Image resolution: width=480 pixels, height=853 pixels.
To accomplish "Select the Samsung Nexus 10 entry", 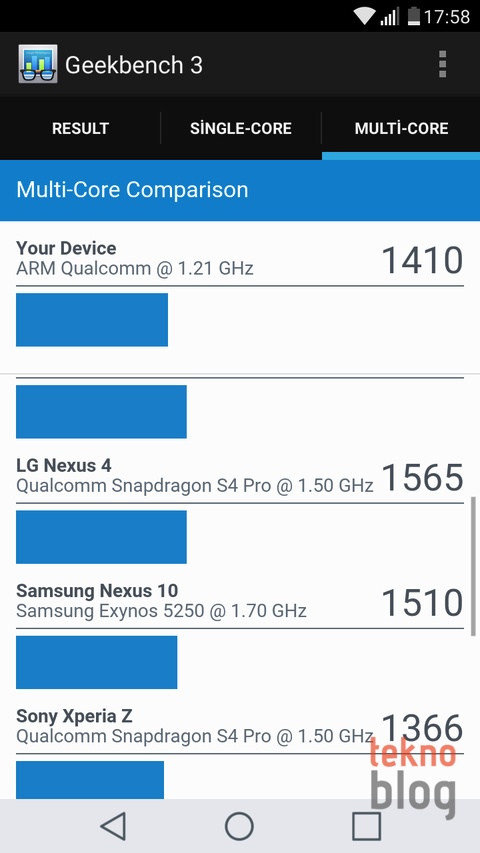I will (x=240, y=601).
